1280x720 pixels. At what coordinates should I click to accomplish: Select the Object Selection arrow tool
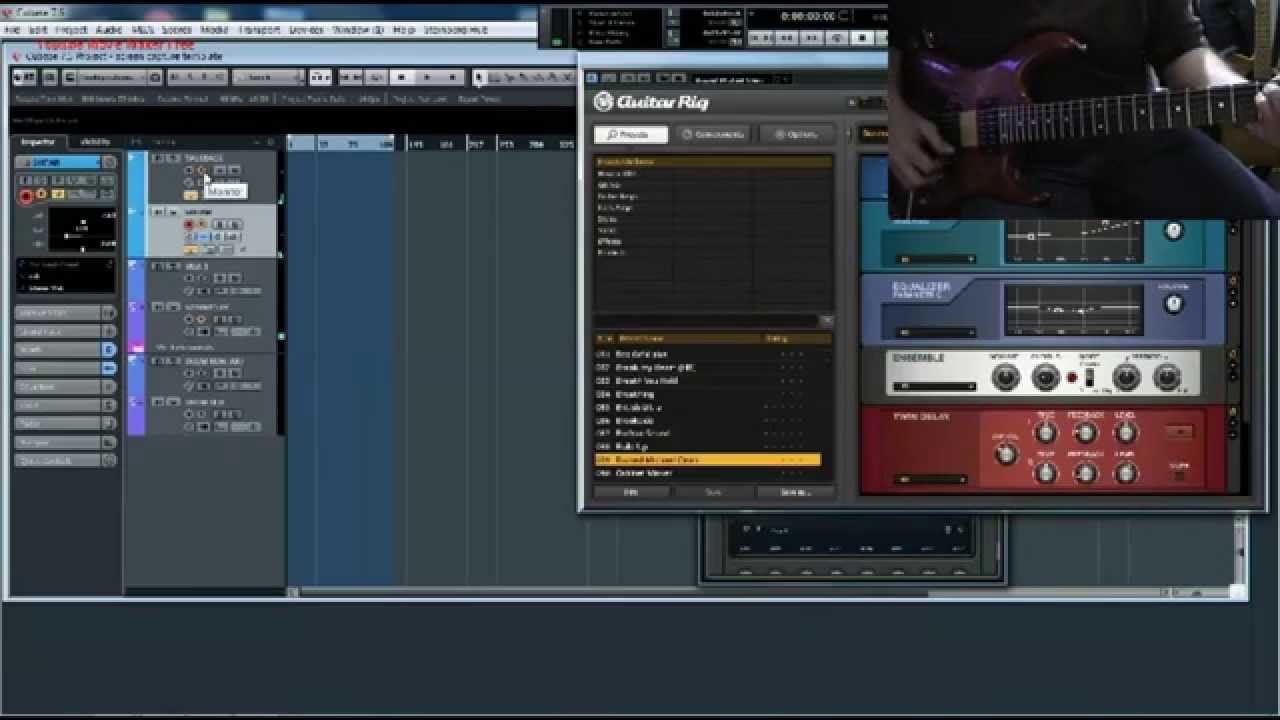pyautogui.click(x=480, y=78)
